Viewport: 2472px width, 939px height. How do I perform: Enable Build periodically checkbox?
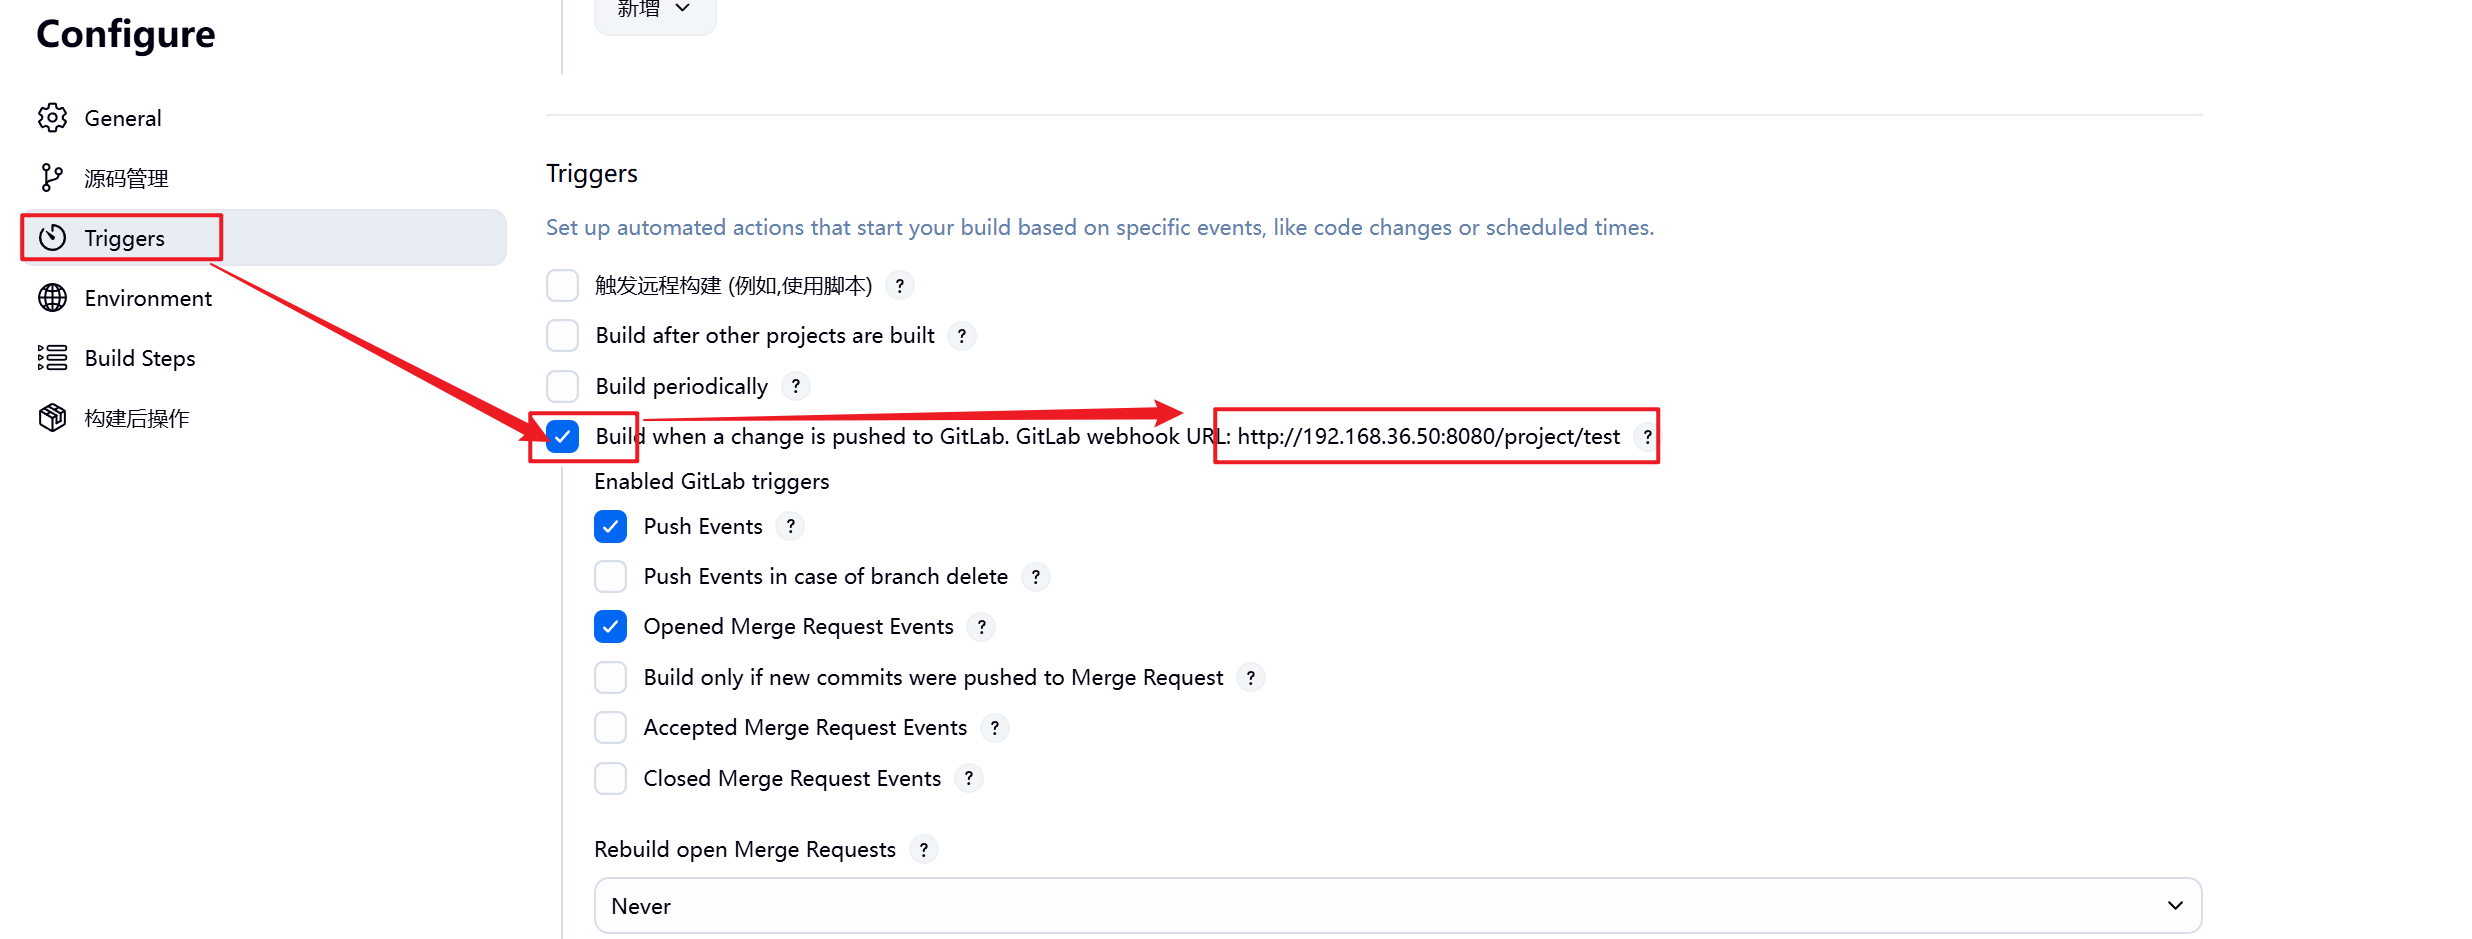563,386
